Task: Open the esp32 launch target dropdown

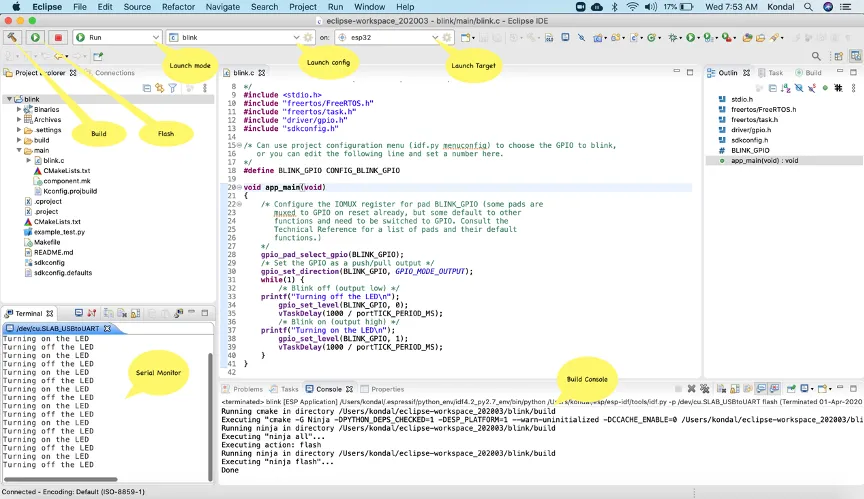Action: click(x=435, y=37)
